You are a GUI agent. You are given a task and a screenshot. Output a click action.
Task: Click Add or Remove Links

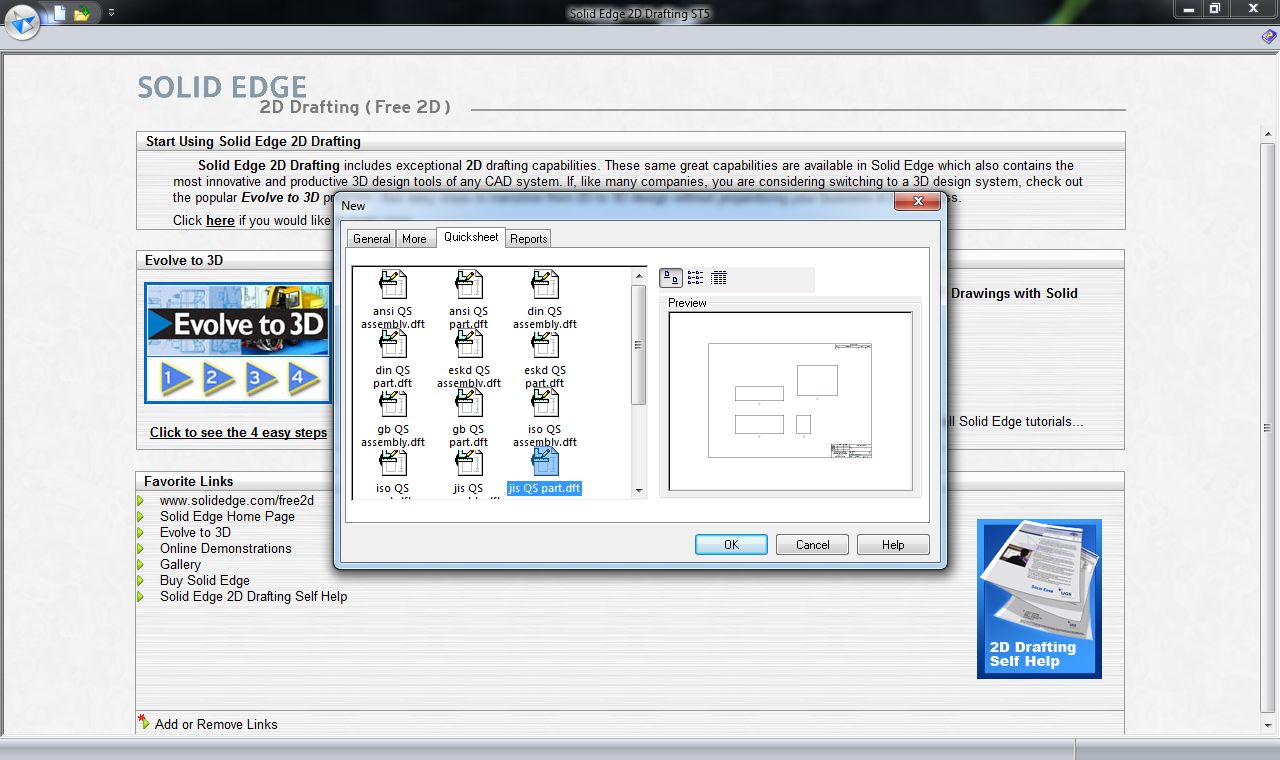click(x=216, y=724)
